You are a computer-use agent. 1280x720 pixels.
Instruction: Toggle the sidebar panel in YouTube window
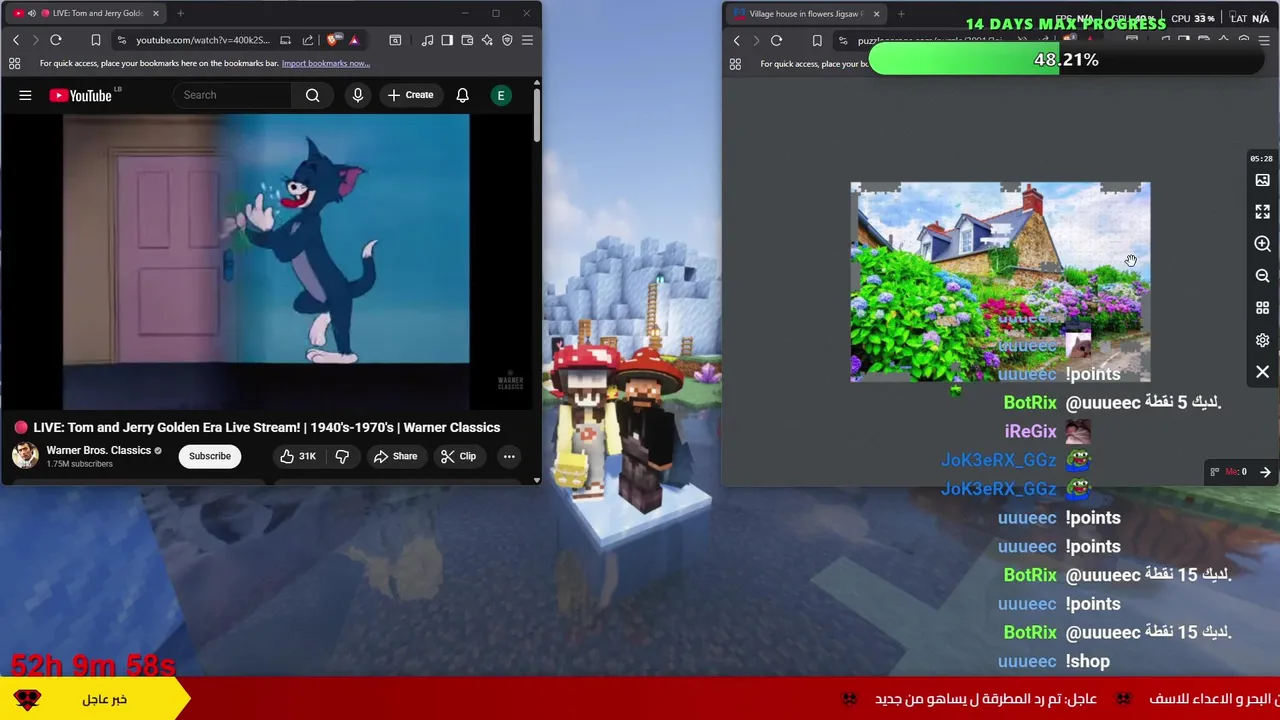point(447,40)
